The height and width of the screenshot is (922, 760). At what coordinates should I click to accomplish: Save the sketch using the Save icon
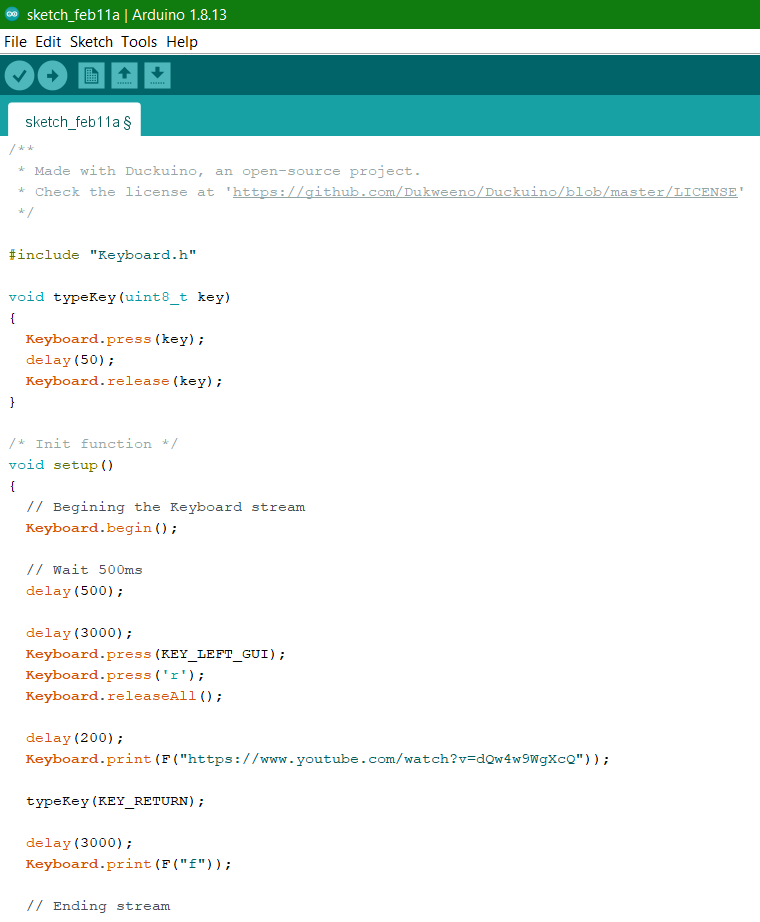tap(157, 75)
